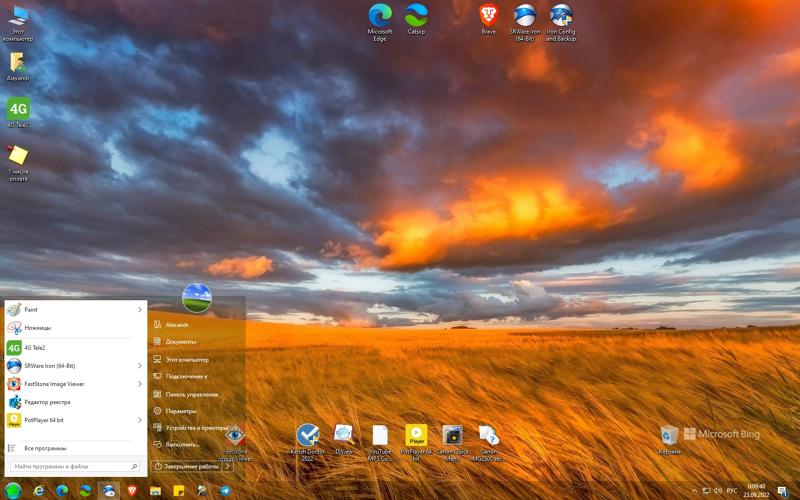Expand shutdown options arrow next to Завершение работы
The width and height of the screenshot is (800, 500).
[x=228, y=466]
